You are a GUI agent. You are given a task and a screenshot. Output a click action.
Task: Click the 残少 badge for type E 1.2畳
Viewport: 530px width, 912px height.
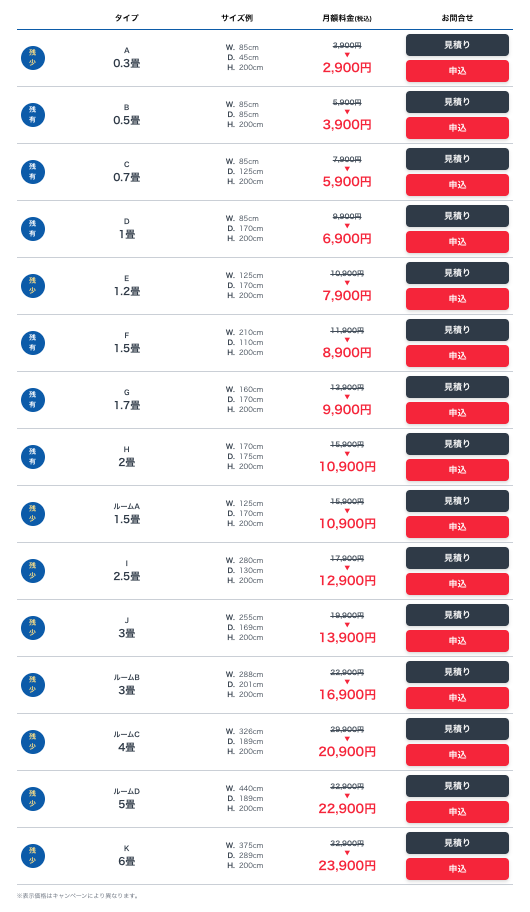33,286
